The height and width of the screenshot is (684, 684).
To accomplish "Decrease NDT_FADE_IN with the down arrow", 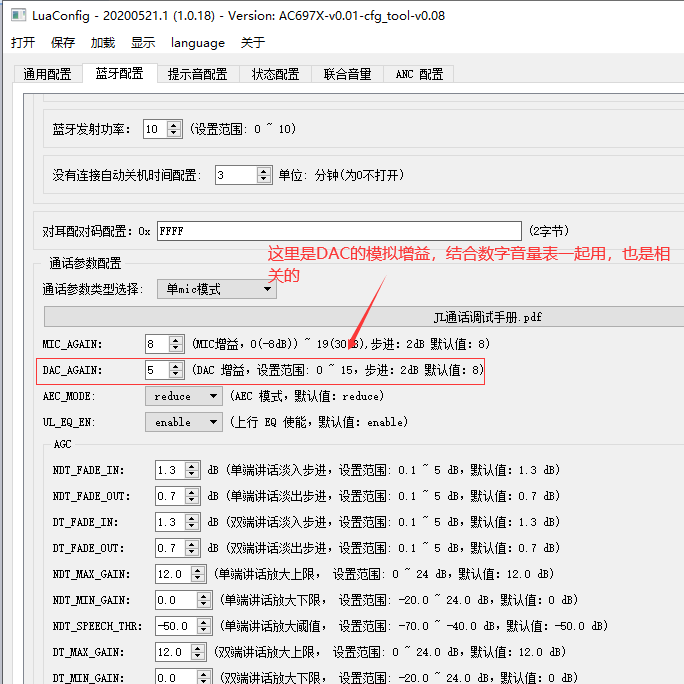I will click(192, 474).
